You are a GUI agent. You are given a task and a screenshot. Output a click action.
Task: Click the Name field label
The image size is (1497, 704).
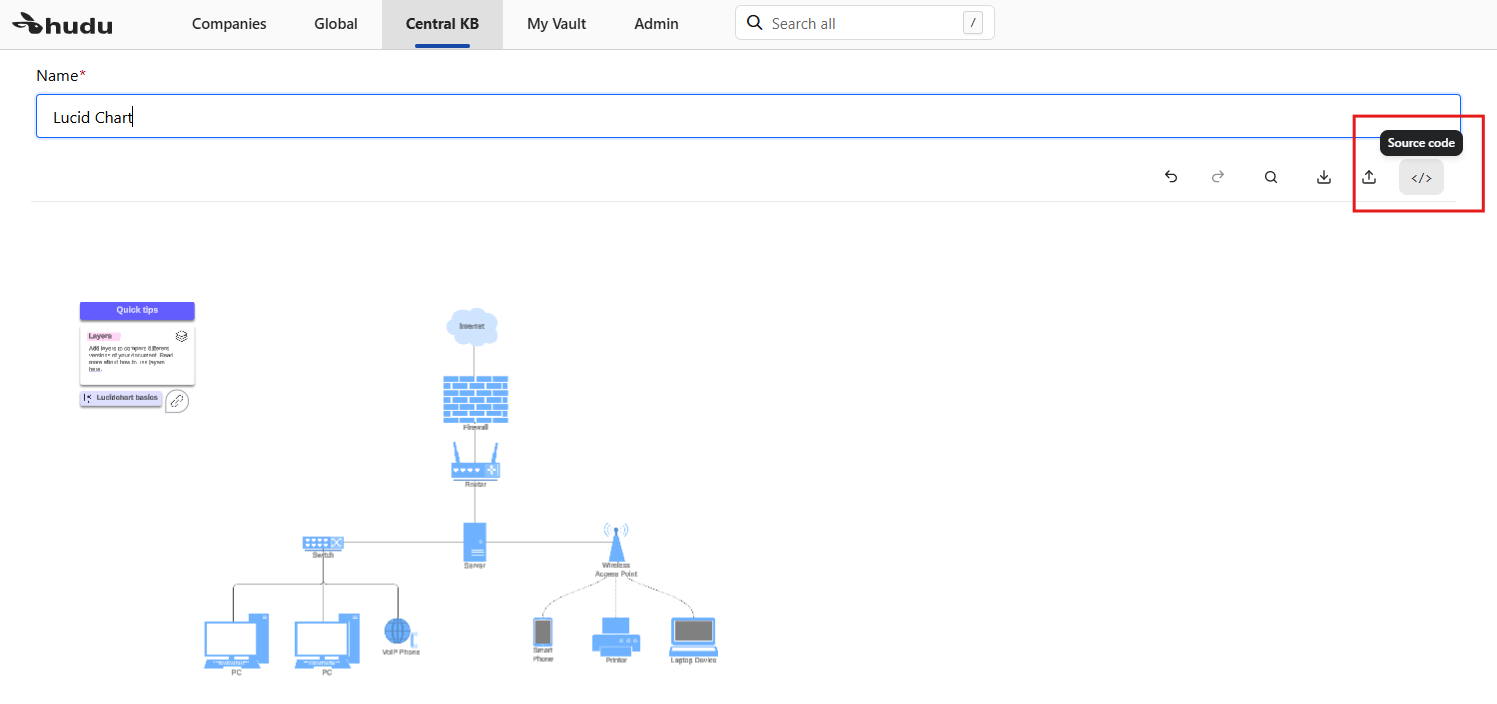pos(61,76)
